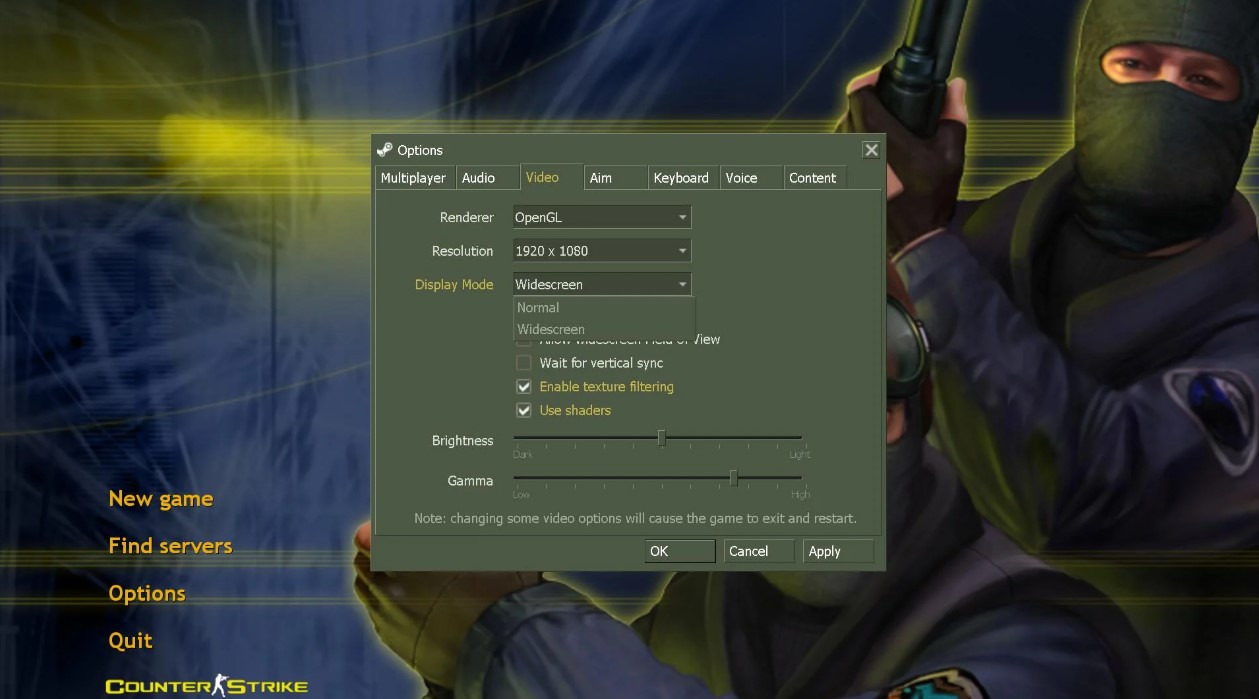The height and width of the screenshot is (699, 1259).
Task: Collapse the Display Mode dropdown
Action: click(x=601, y=284)
